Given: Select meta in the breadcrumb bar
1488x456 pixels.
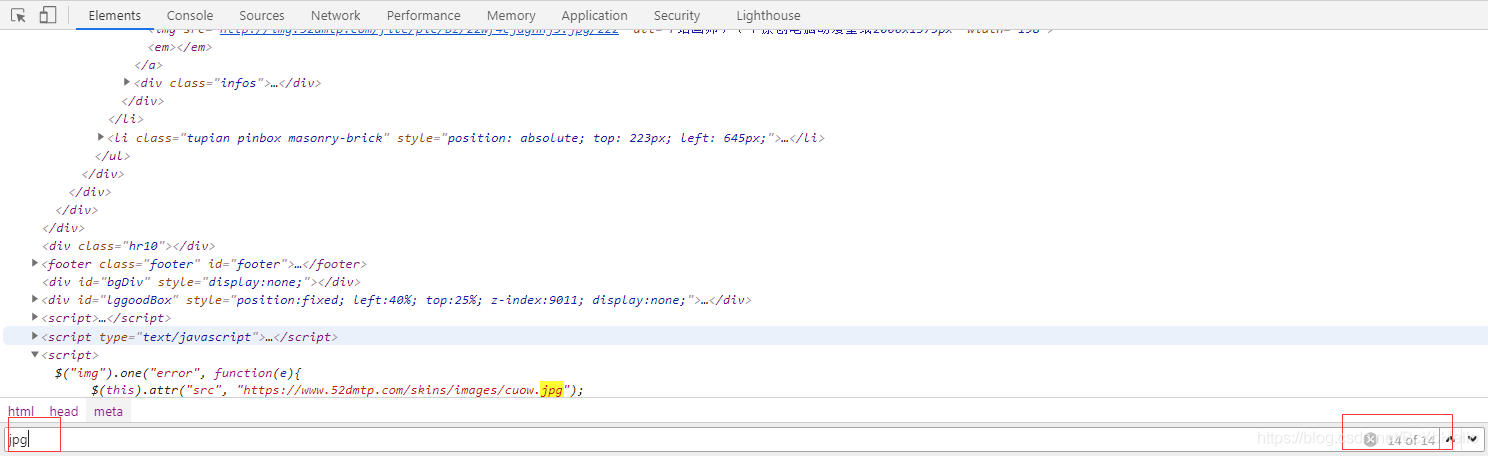Looking at the screenshot, I should [109, 411].
